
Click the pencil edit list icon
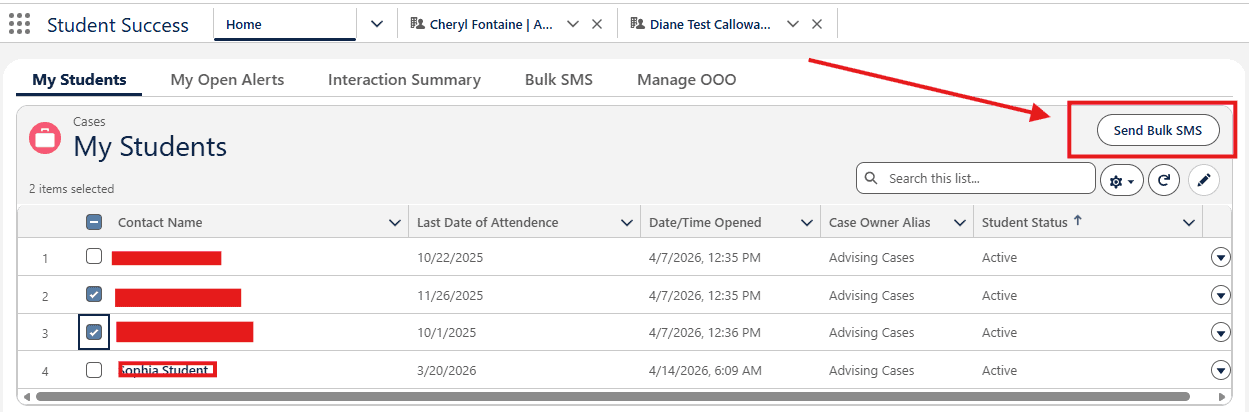coord(1204,181)
